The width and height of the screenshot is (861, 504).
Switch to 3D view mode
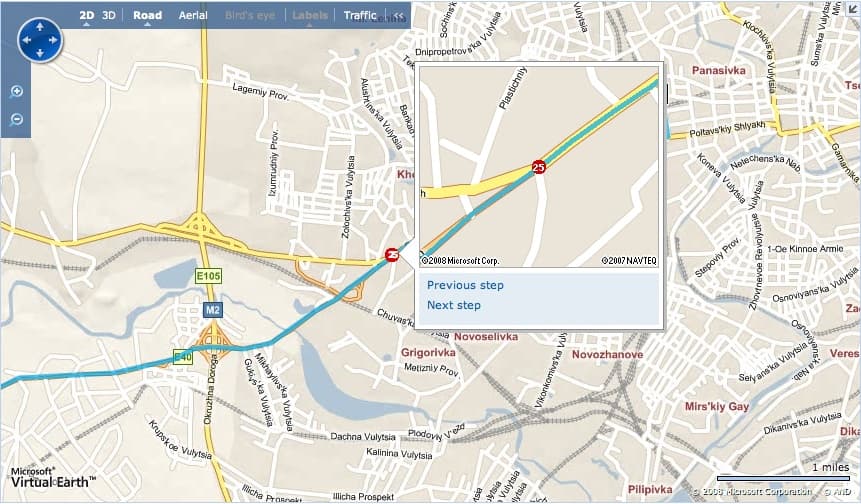pos(109,15)
